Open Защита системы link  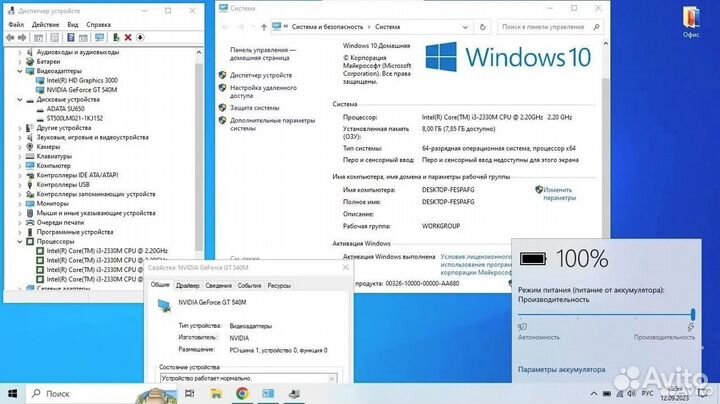pyautogui.click(x=254, y=108)
